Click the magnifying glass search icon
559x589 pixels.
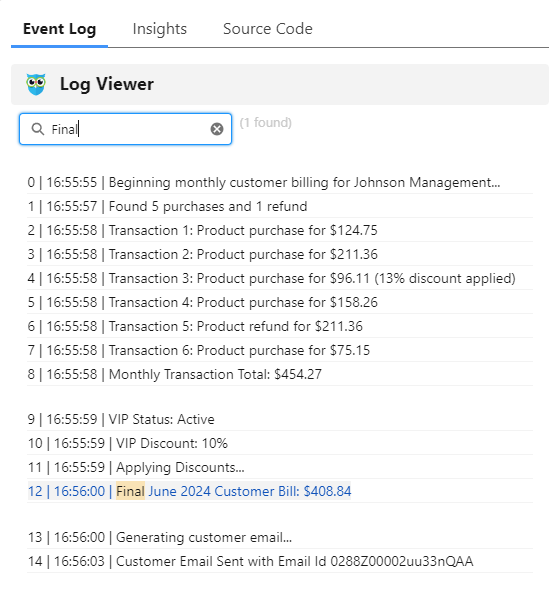38,129
